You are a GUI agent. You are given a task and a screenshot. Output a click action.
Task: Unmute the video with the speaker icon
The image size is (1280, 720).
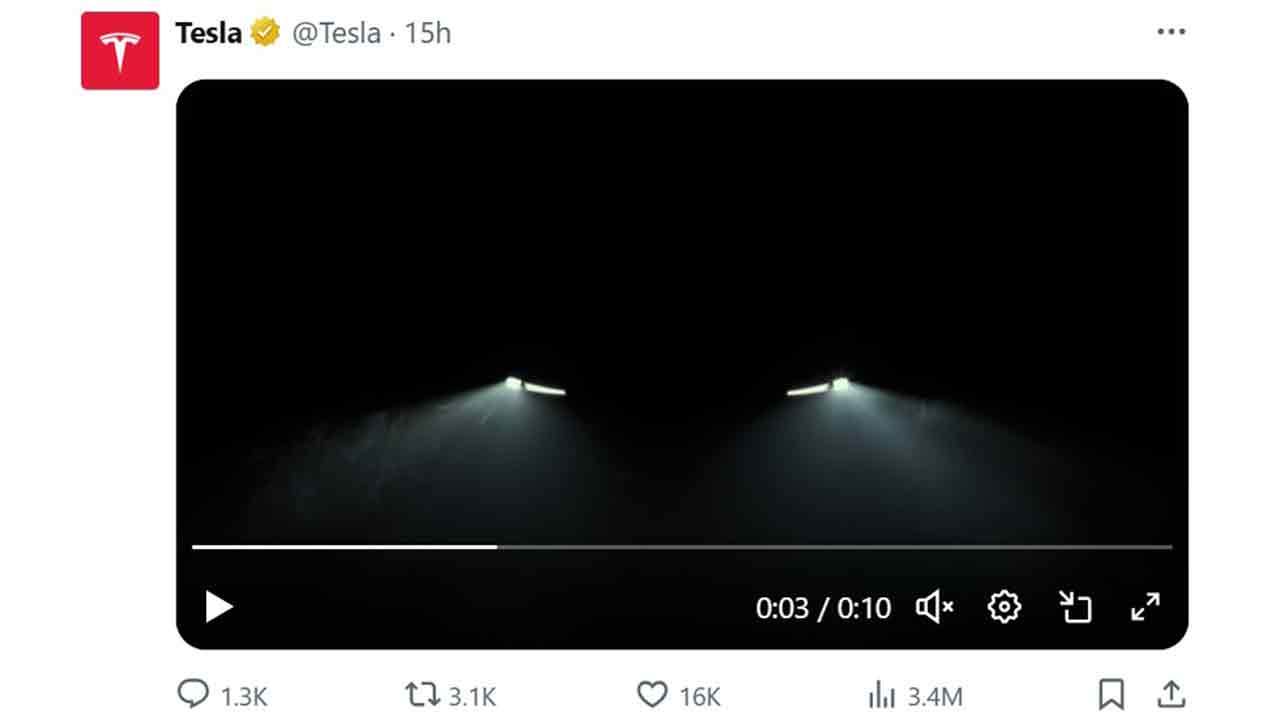coord(934,607)
